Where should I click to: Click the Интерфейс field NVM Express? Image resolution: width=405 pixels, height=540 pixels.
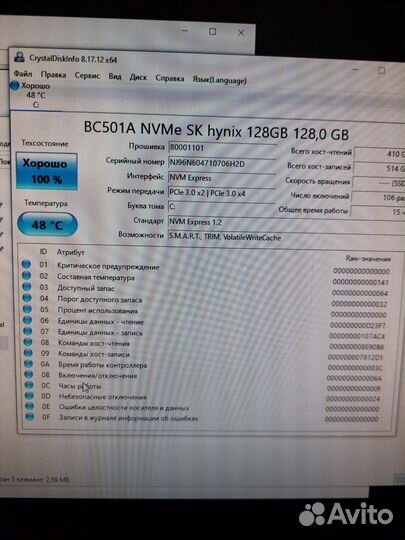coord(222,178)
